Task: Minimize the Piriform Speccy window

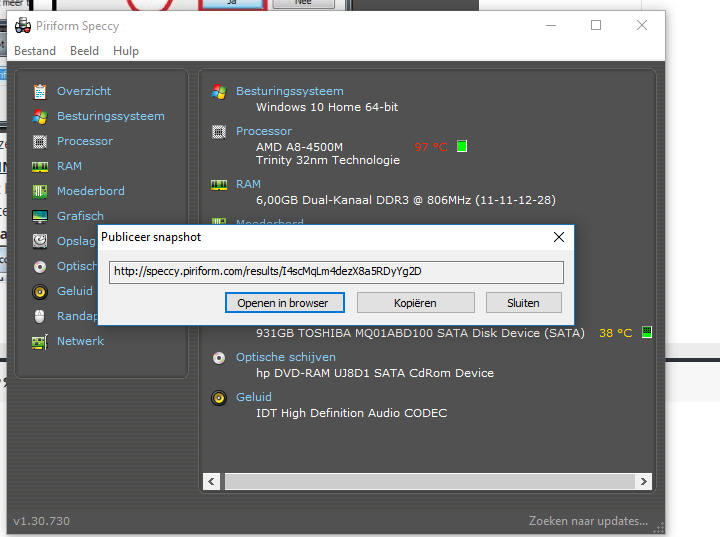Action: coord(551,25)
